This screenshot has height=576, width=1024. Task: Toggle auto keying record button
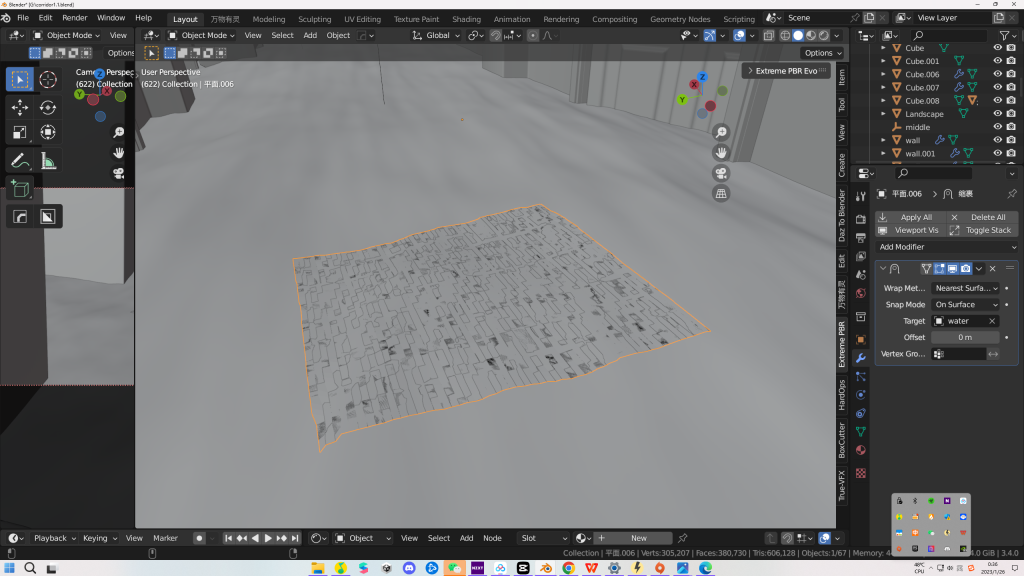(199, 538)
